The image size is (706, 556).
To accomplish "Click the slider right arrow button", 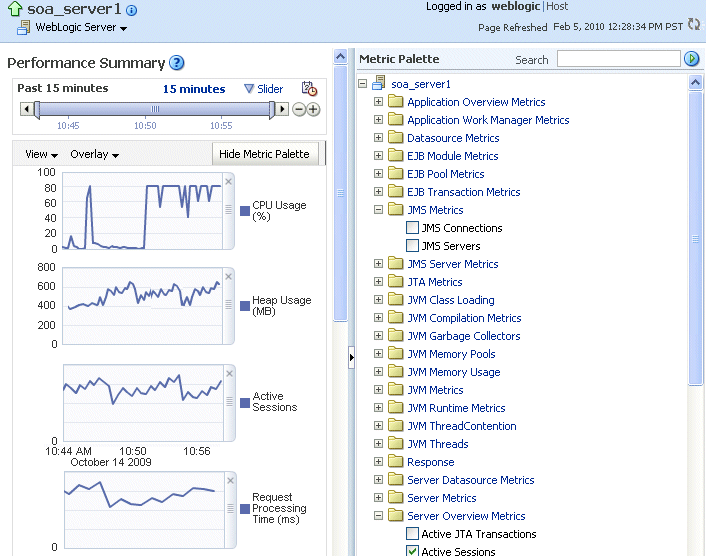I will tap(282, 109).
